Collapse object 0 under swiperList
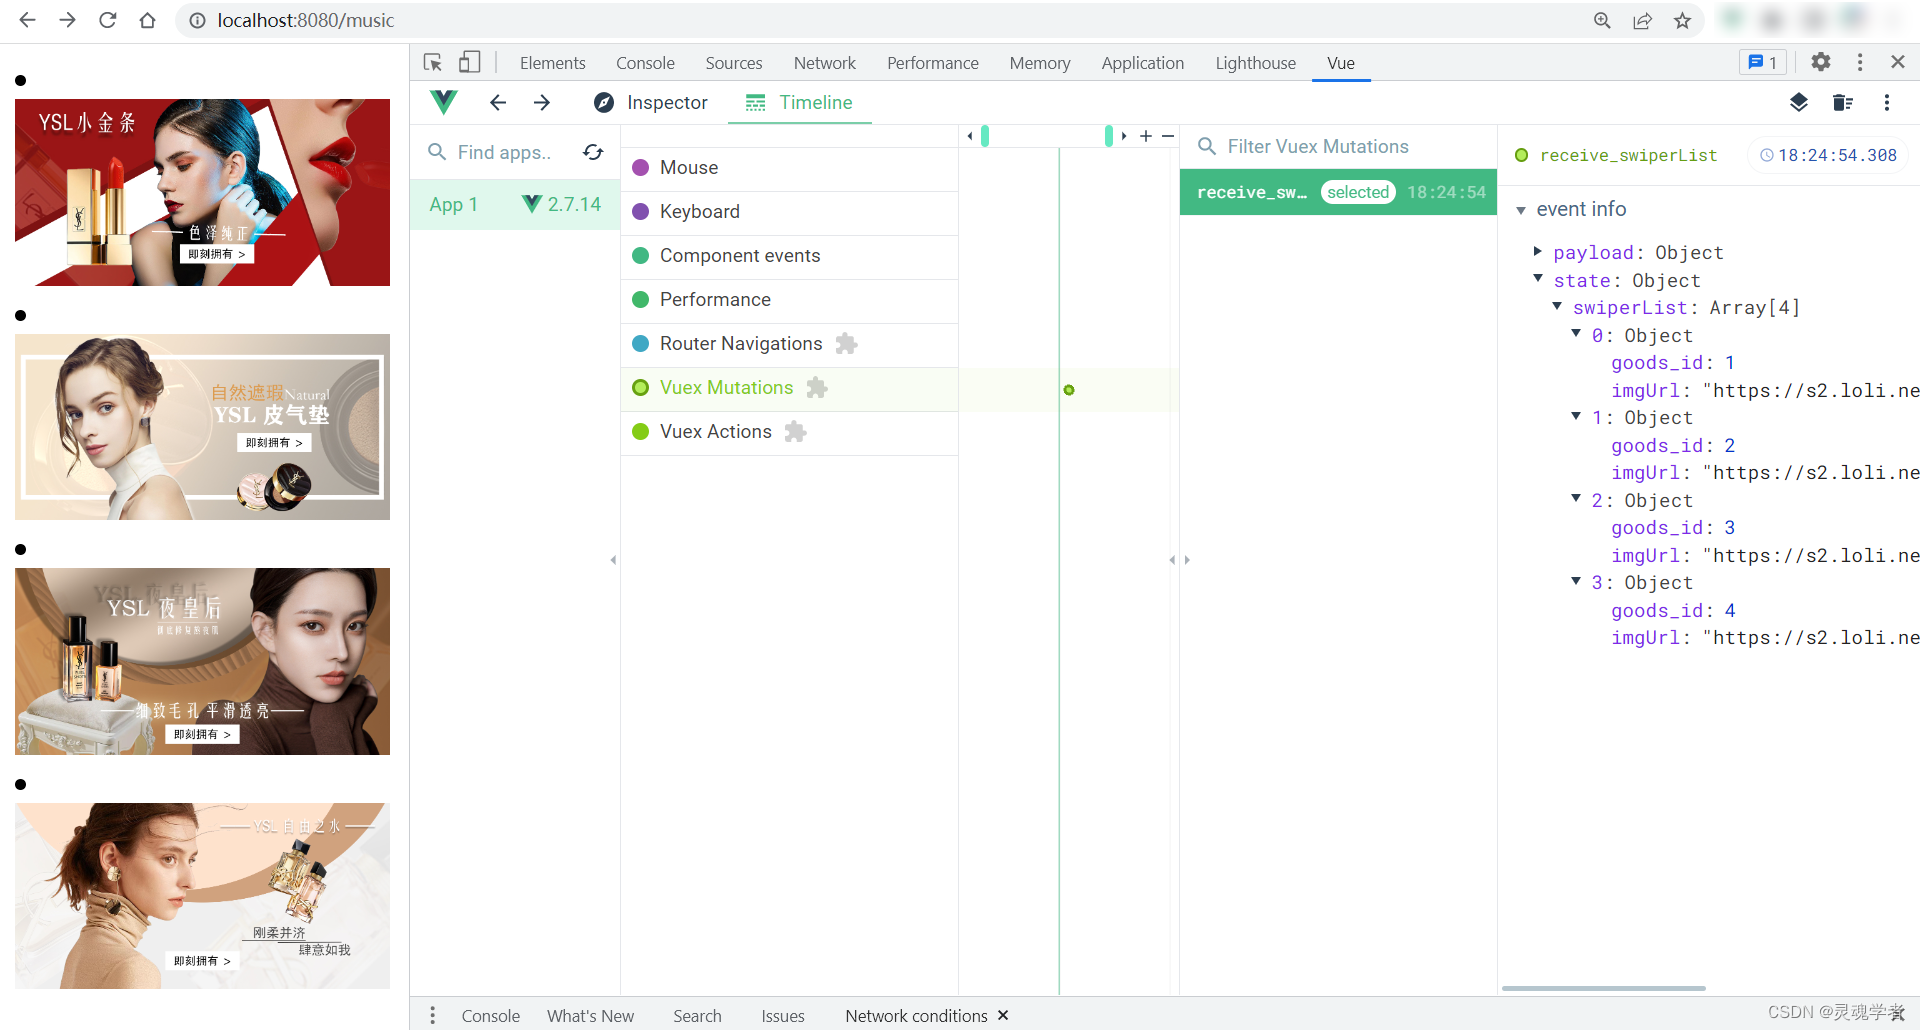Image resolution: width=1920 pixels, height=1030 pixels. (1576, 335)
